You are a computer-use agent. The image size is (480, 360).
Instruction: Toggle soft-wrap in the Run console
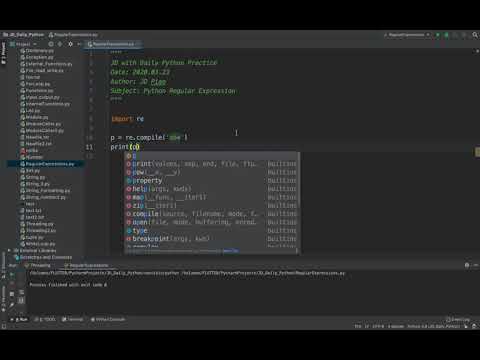point(21,292)
